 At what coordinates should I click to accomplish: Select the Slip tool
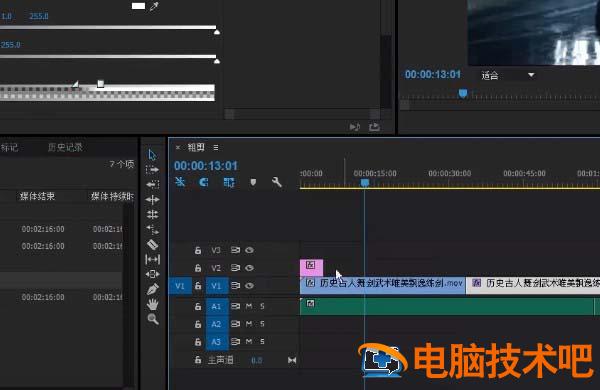(x=152, y=259)
